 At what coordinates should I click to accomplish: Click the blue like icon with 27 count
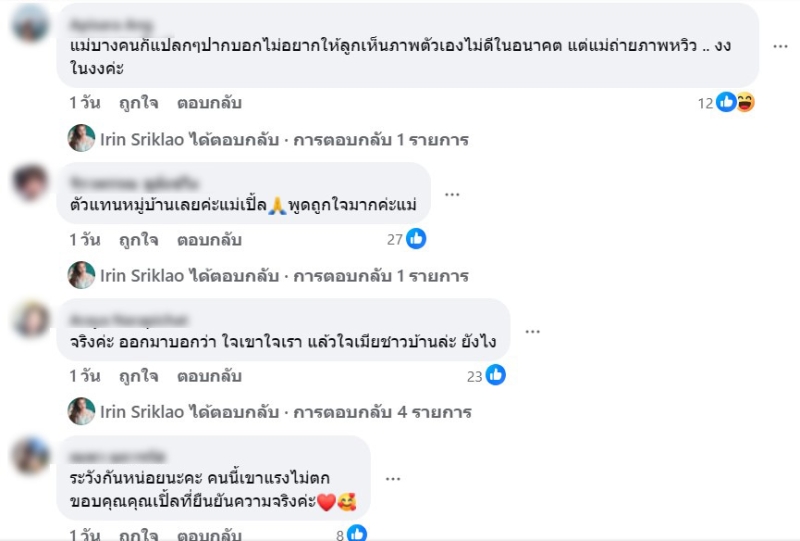(x=416, y=239)
